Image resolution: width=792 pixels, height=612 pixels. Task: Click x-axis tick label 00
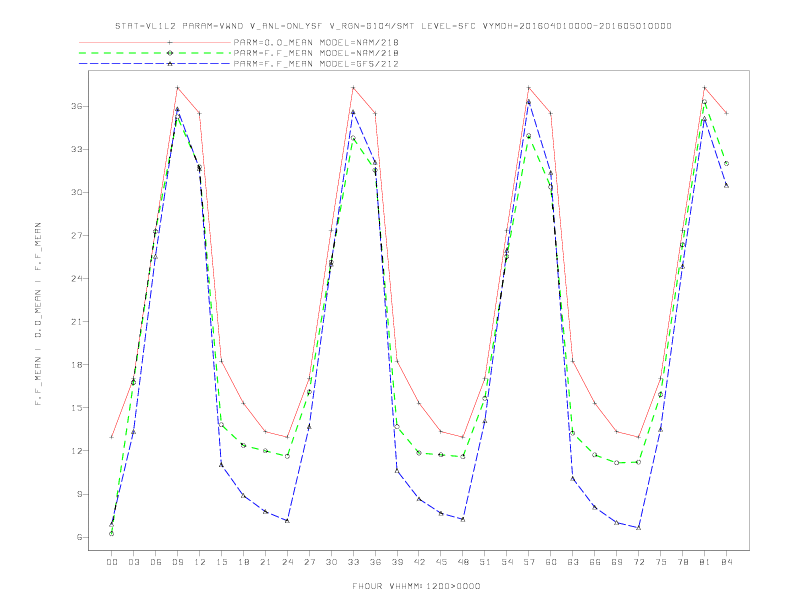point(112,562)
